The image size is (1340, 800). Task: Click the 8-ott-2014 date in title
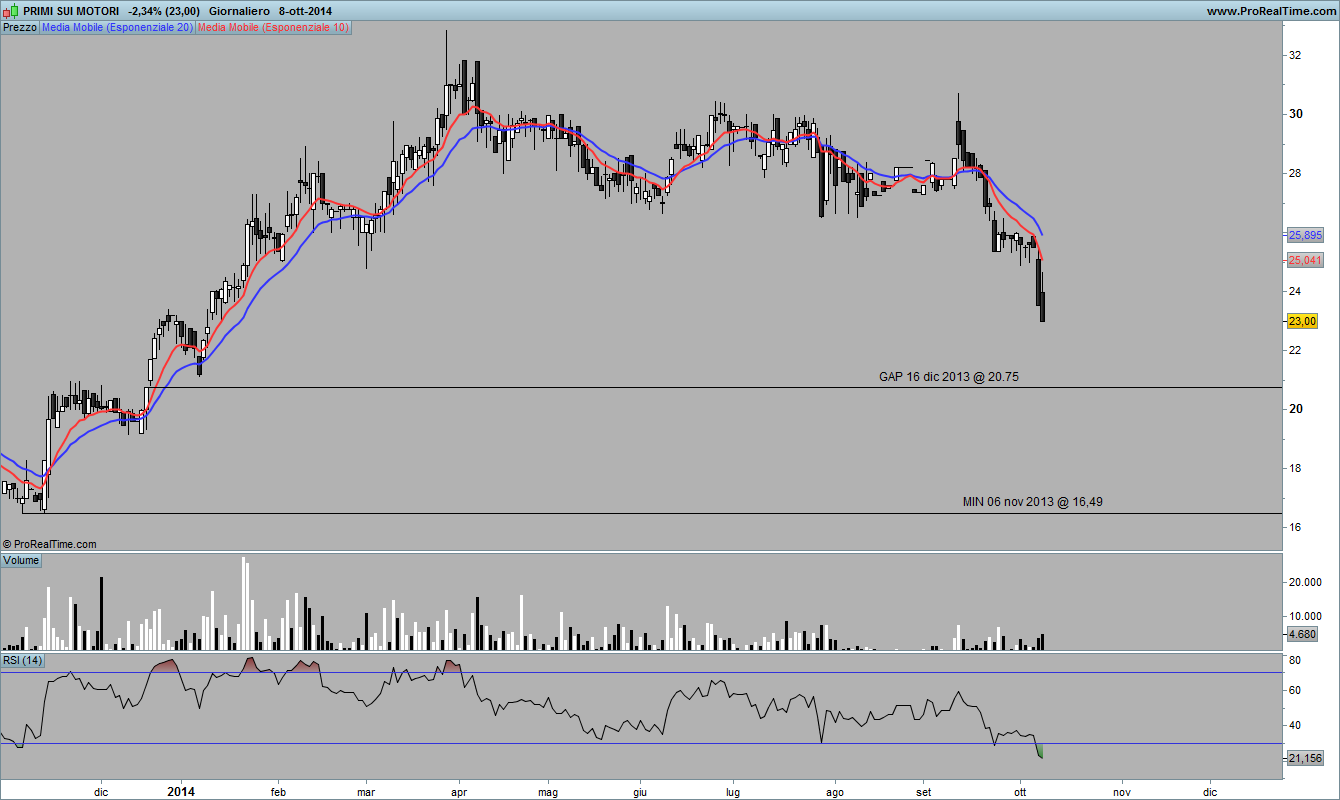point(306,11)
